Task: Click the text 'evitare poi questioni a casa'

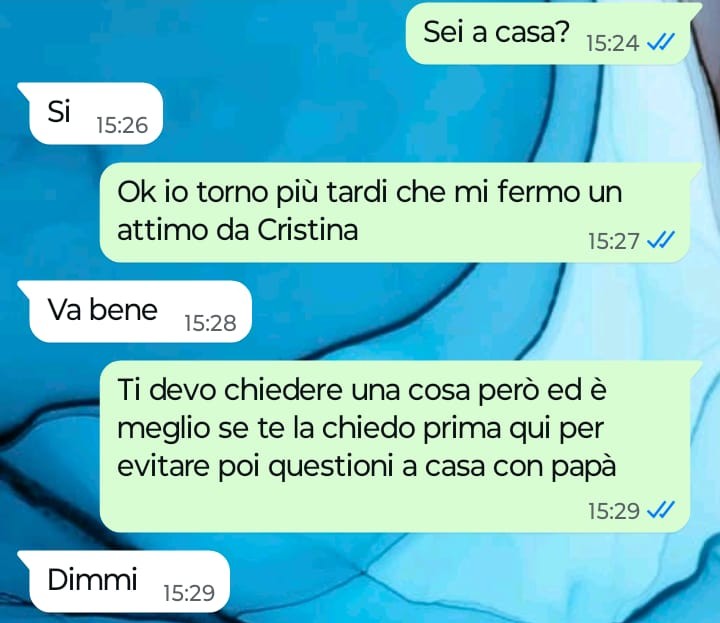Action: click(x=301, y=466)
